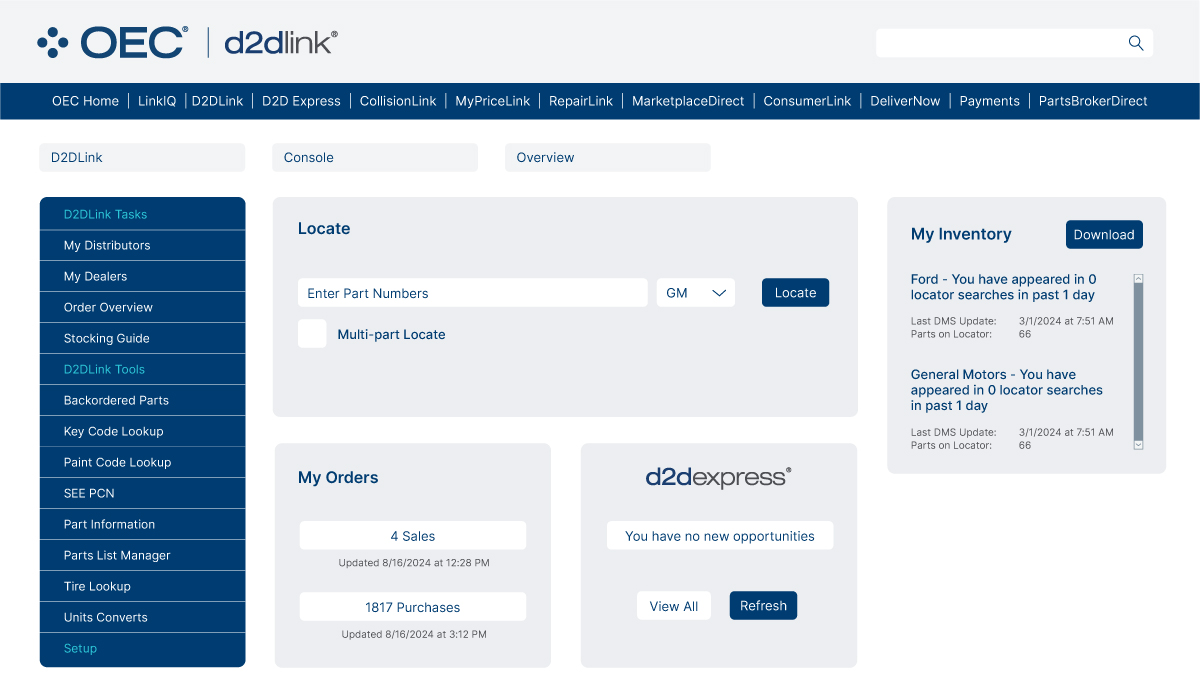Click 'You have no new opportunities' message
This screenshot has width=1200, height=700.
tap(720, 536)
